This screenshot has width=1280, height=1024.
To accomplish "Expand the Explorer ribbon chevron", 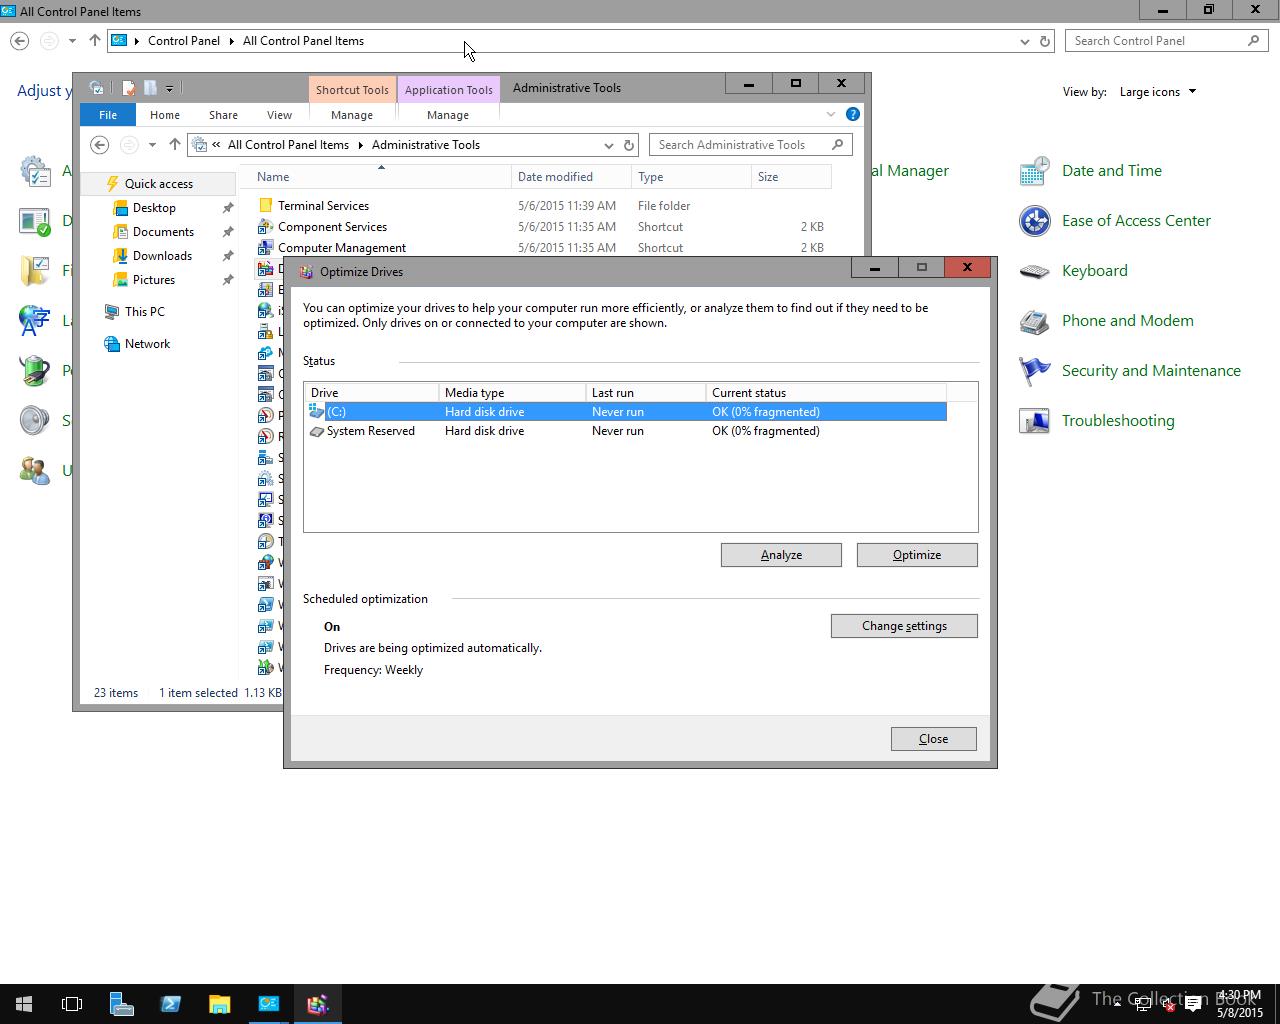I will [x=830, y=114].
